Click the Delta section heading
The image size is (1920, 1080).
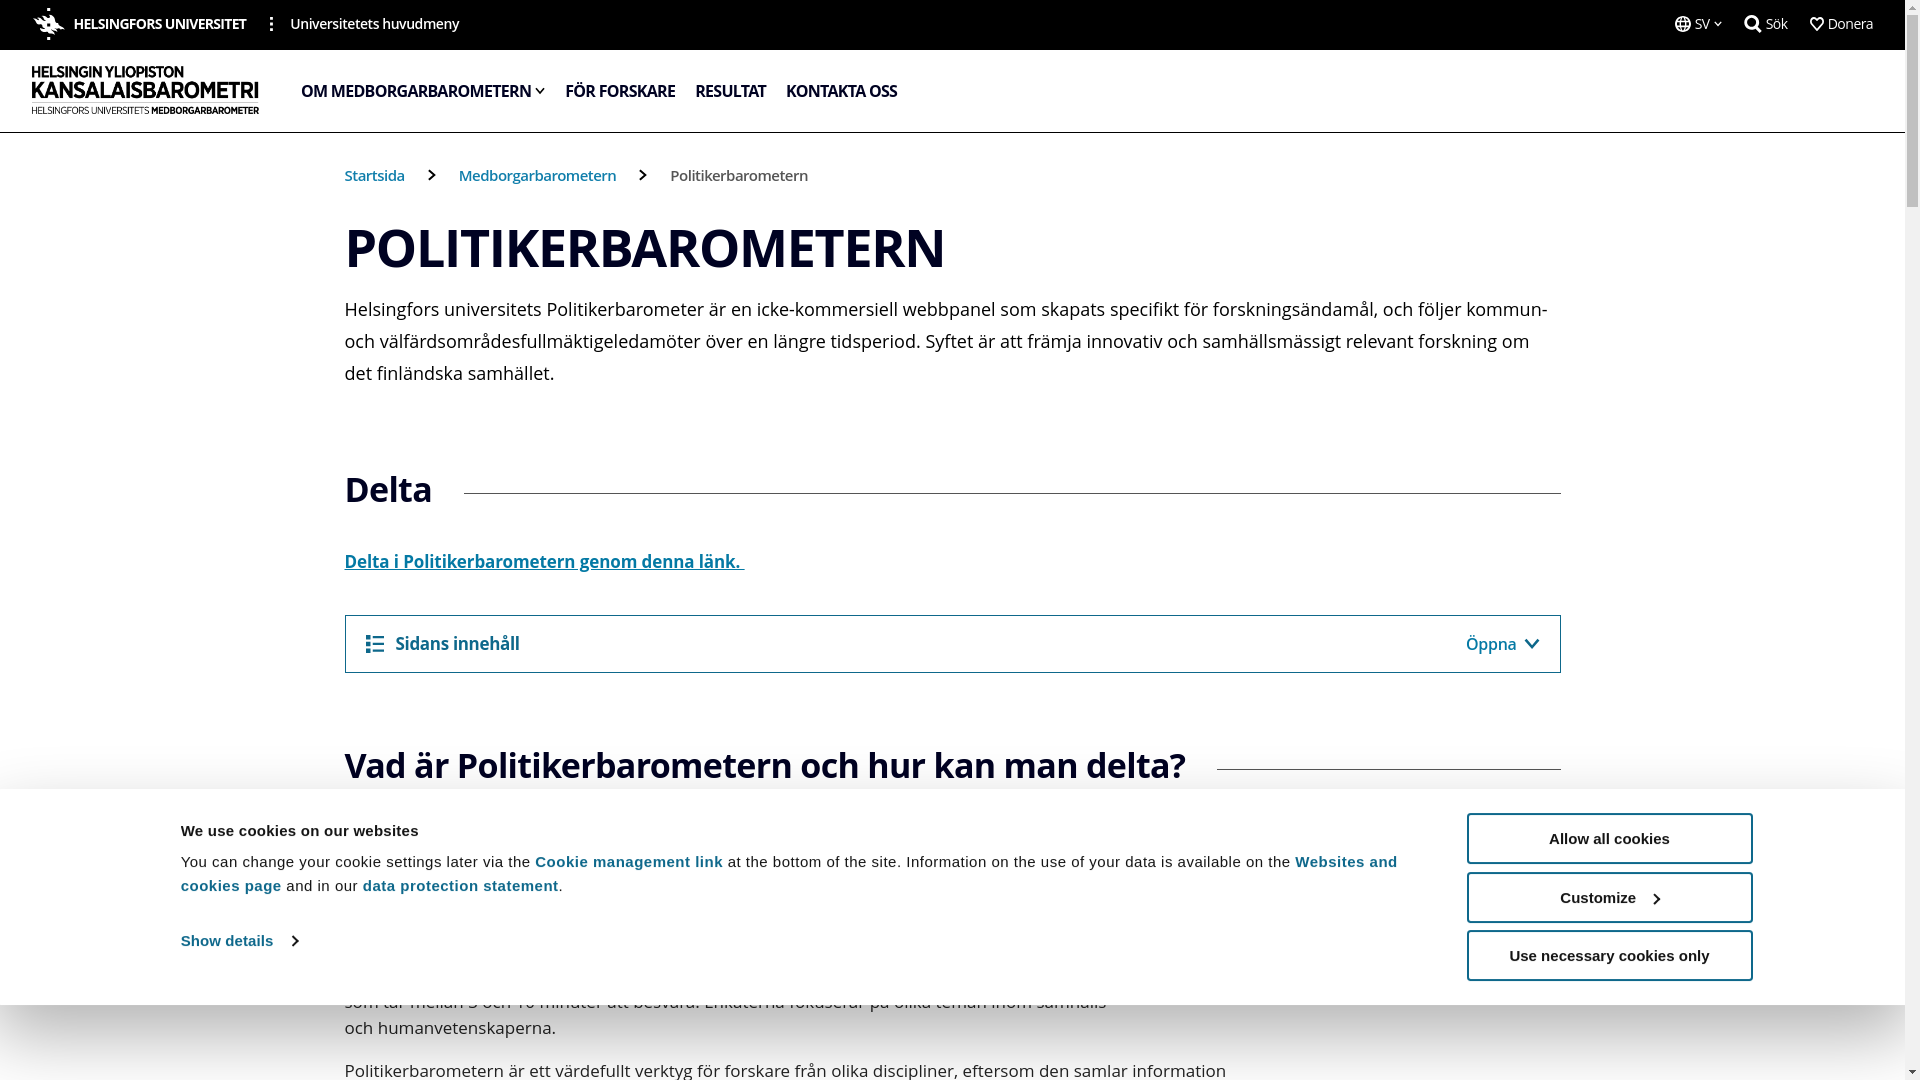point(388,489)
